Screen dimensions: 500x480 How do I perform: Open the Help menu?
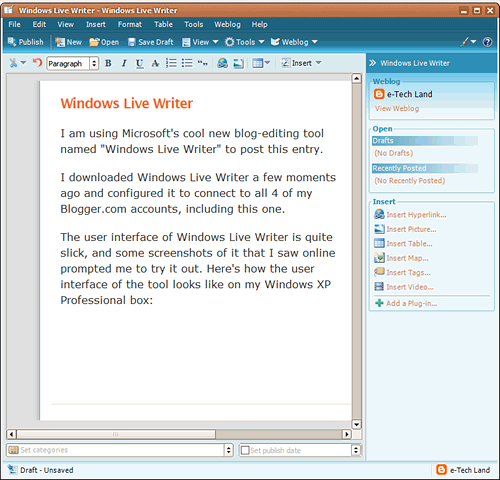(x=259, y=24)
